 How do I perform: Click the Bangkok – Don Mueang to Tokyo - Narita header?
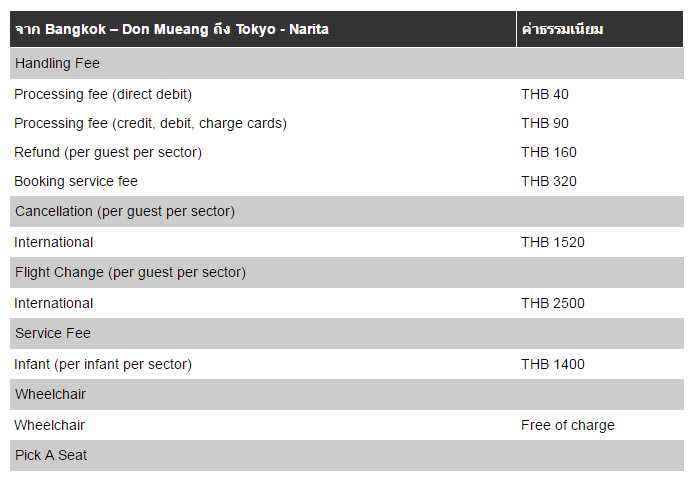pos(171,29)
